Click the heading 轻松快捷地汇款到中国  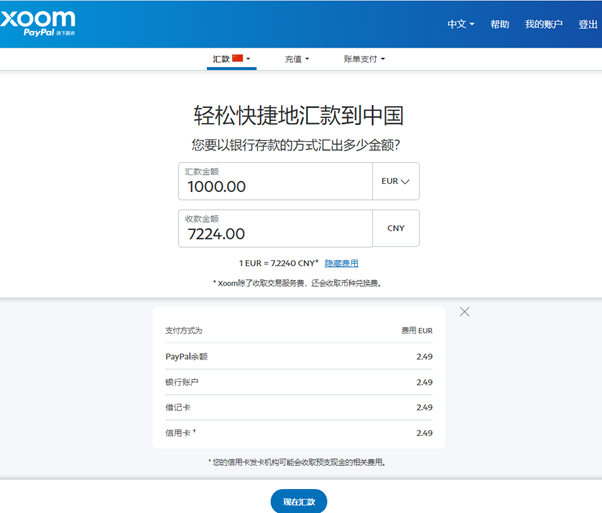coord(298,116)
